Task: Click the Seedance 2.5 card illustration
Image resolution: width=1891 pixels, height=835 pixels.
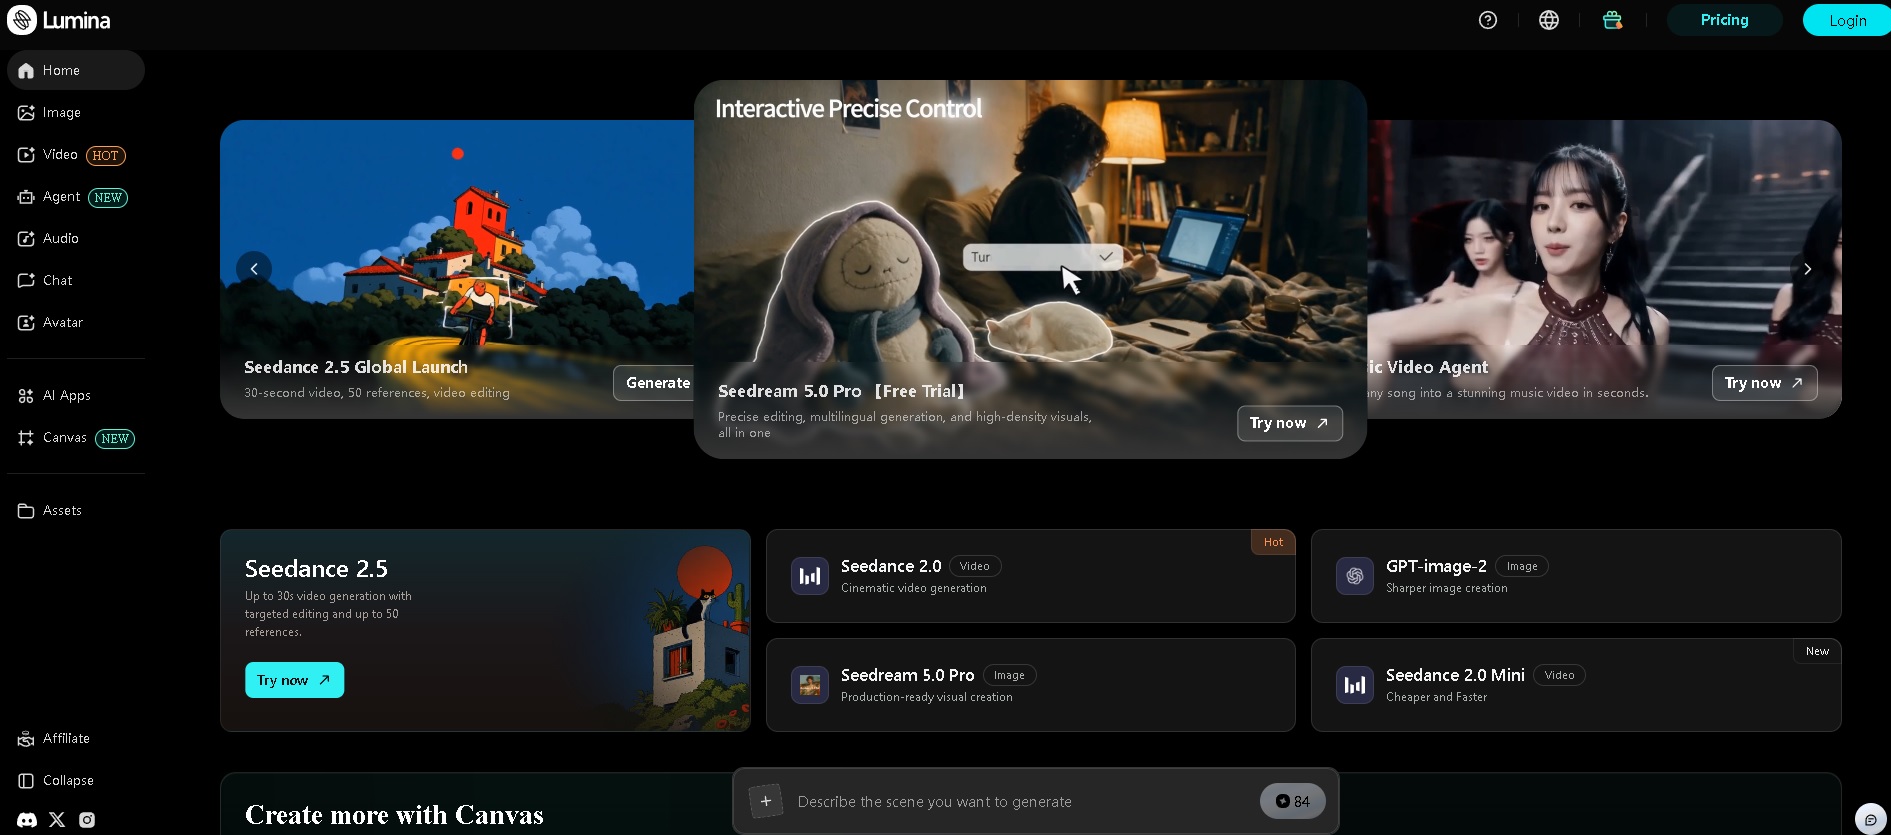Action: coord(690,635)
